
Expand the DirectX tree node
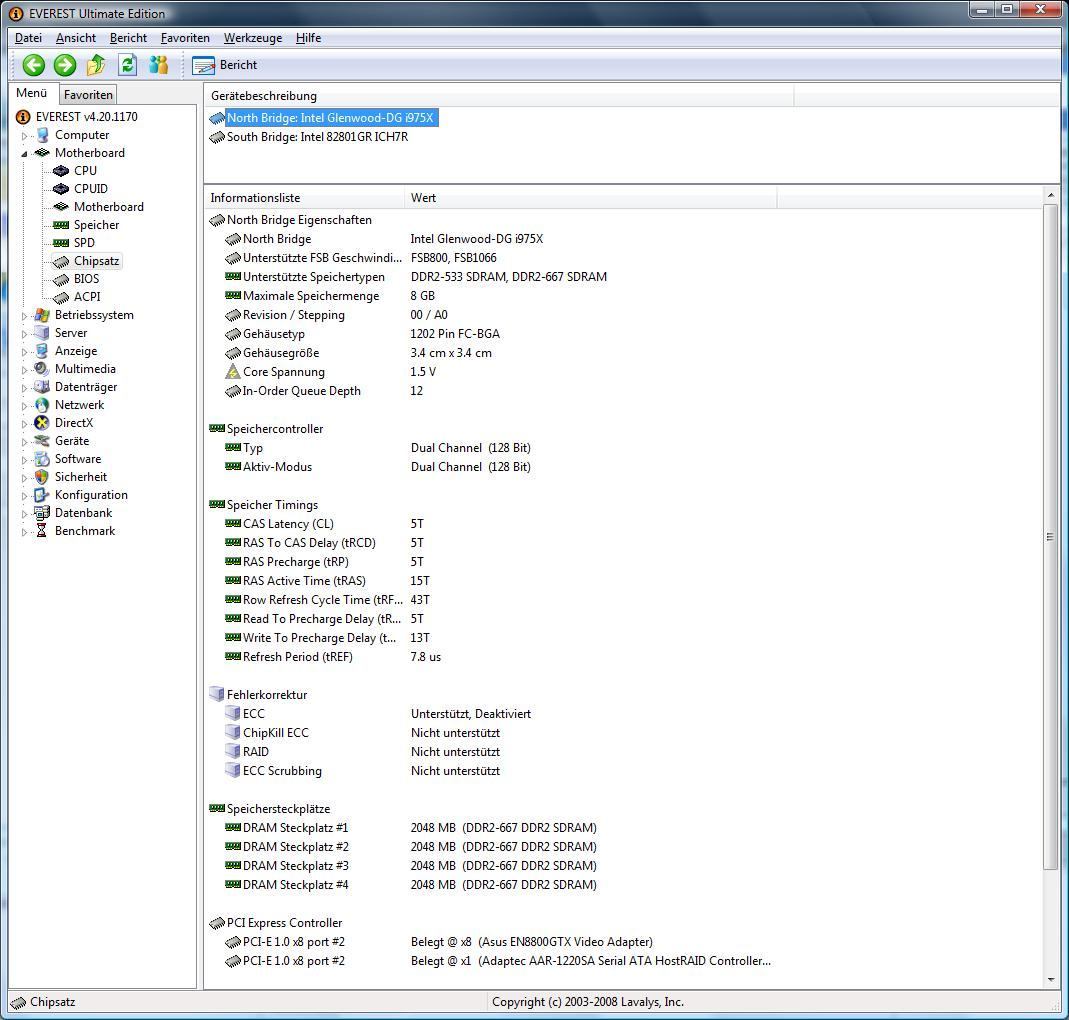tap(25, 423)
